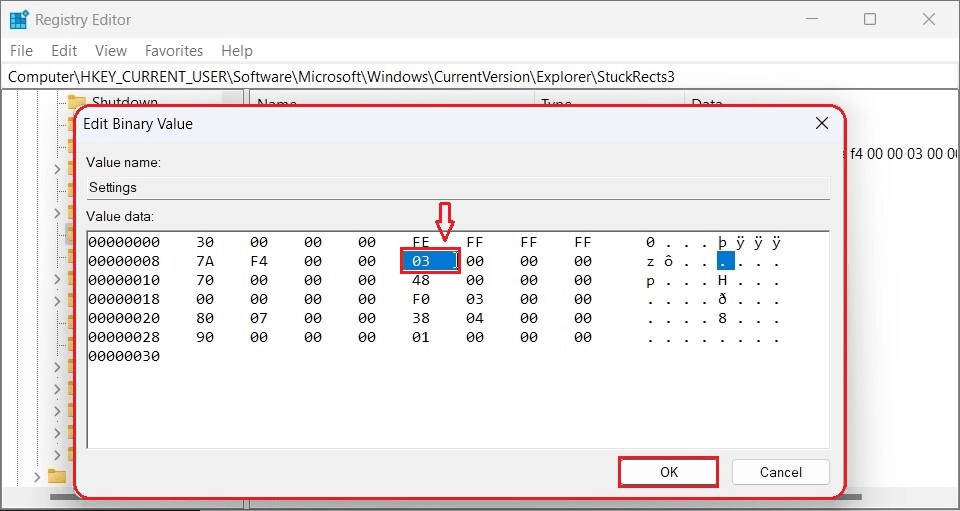The image size is (960, 511).
Task: Confirm with the OK button
Action: [x=669, y=472]
